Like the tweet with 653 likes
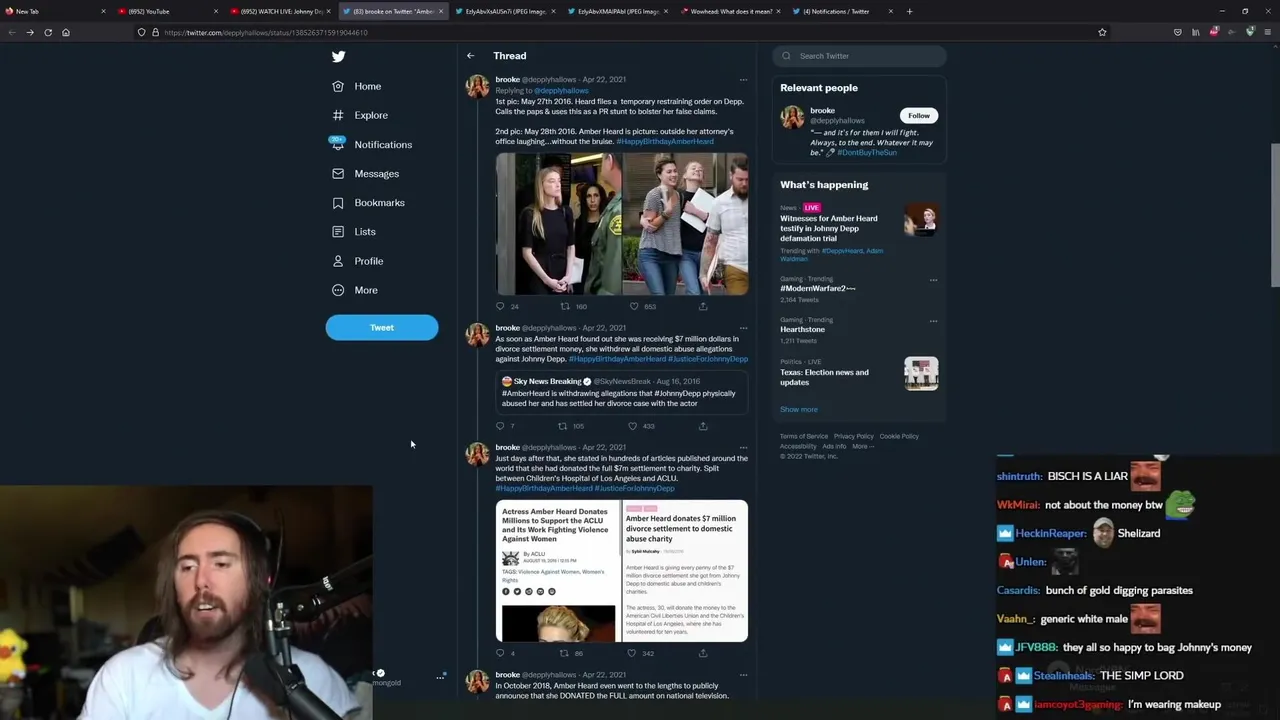Viewport: 1280px width, 720px height. click(x=634, y=306)
